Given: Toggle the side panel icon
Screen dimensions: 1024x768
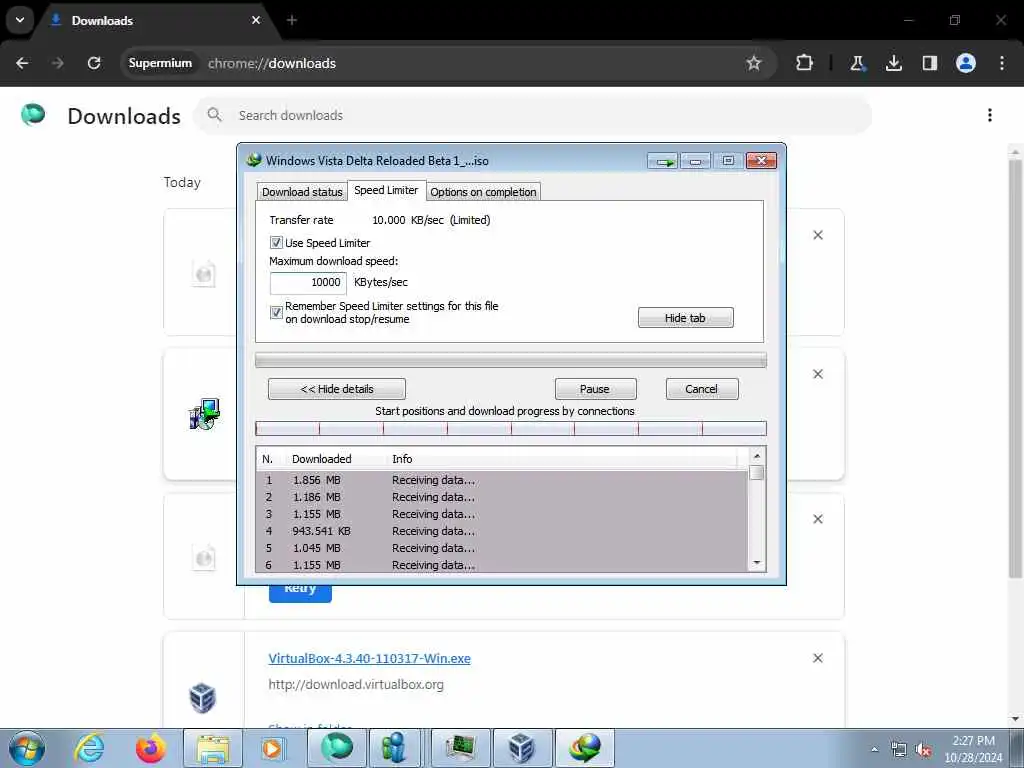Looking at the screenshot, I should point(929,63).
